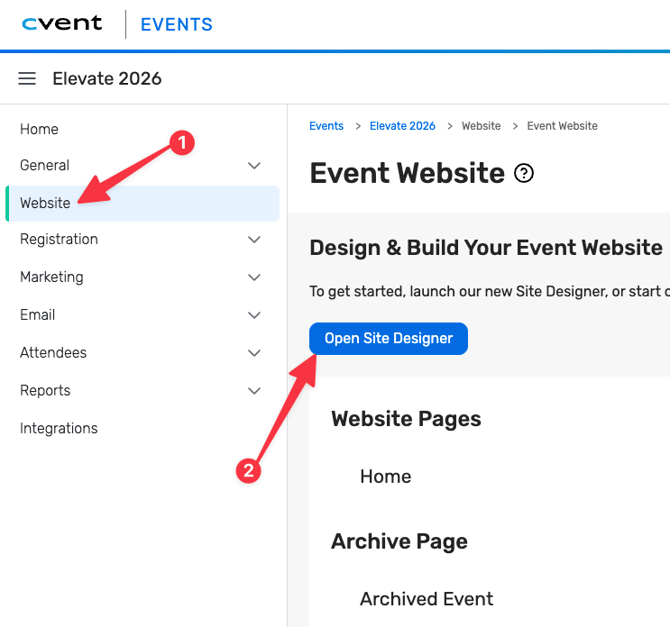Expand the Email section chevron

[254, 315]
